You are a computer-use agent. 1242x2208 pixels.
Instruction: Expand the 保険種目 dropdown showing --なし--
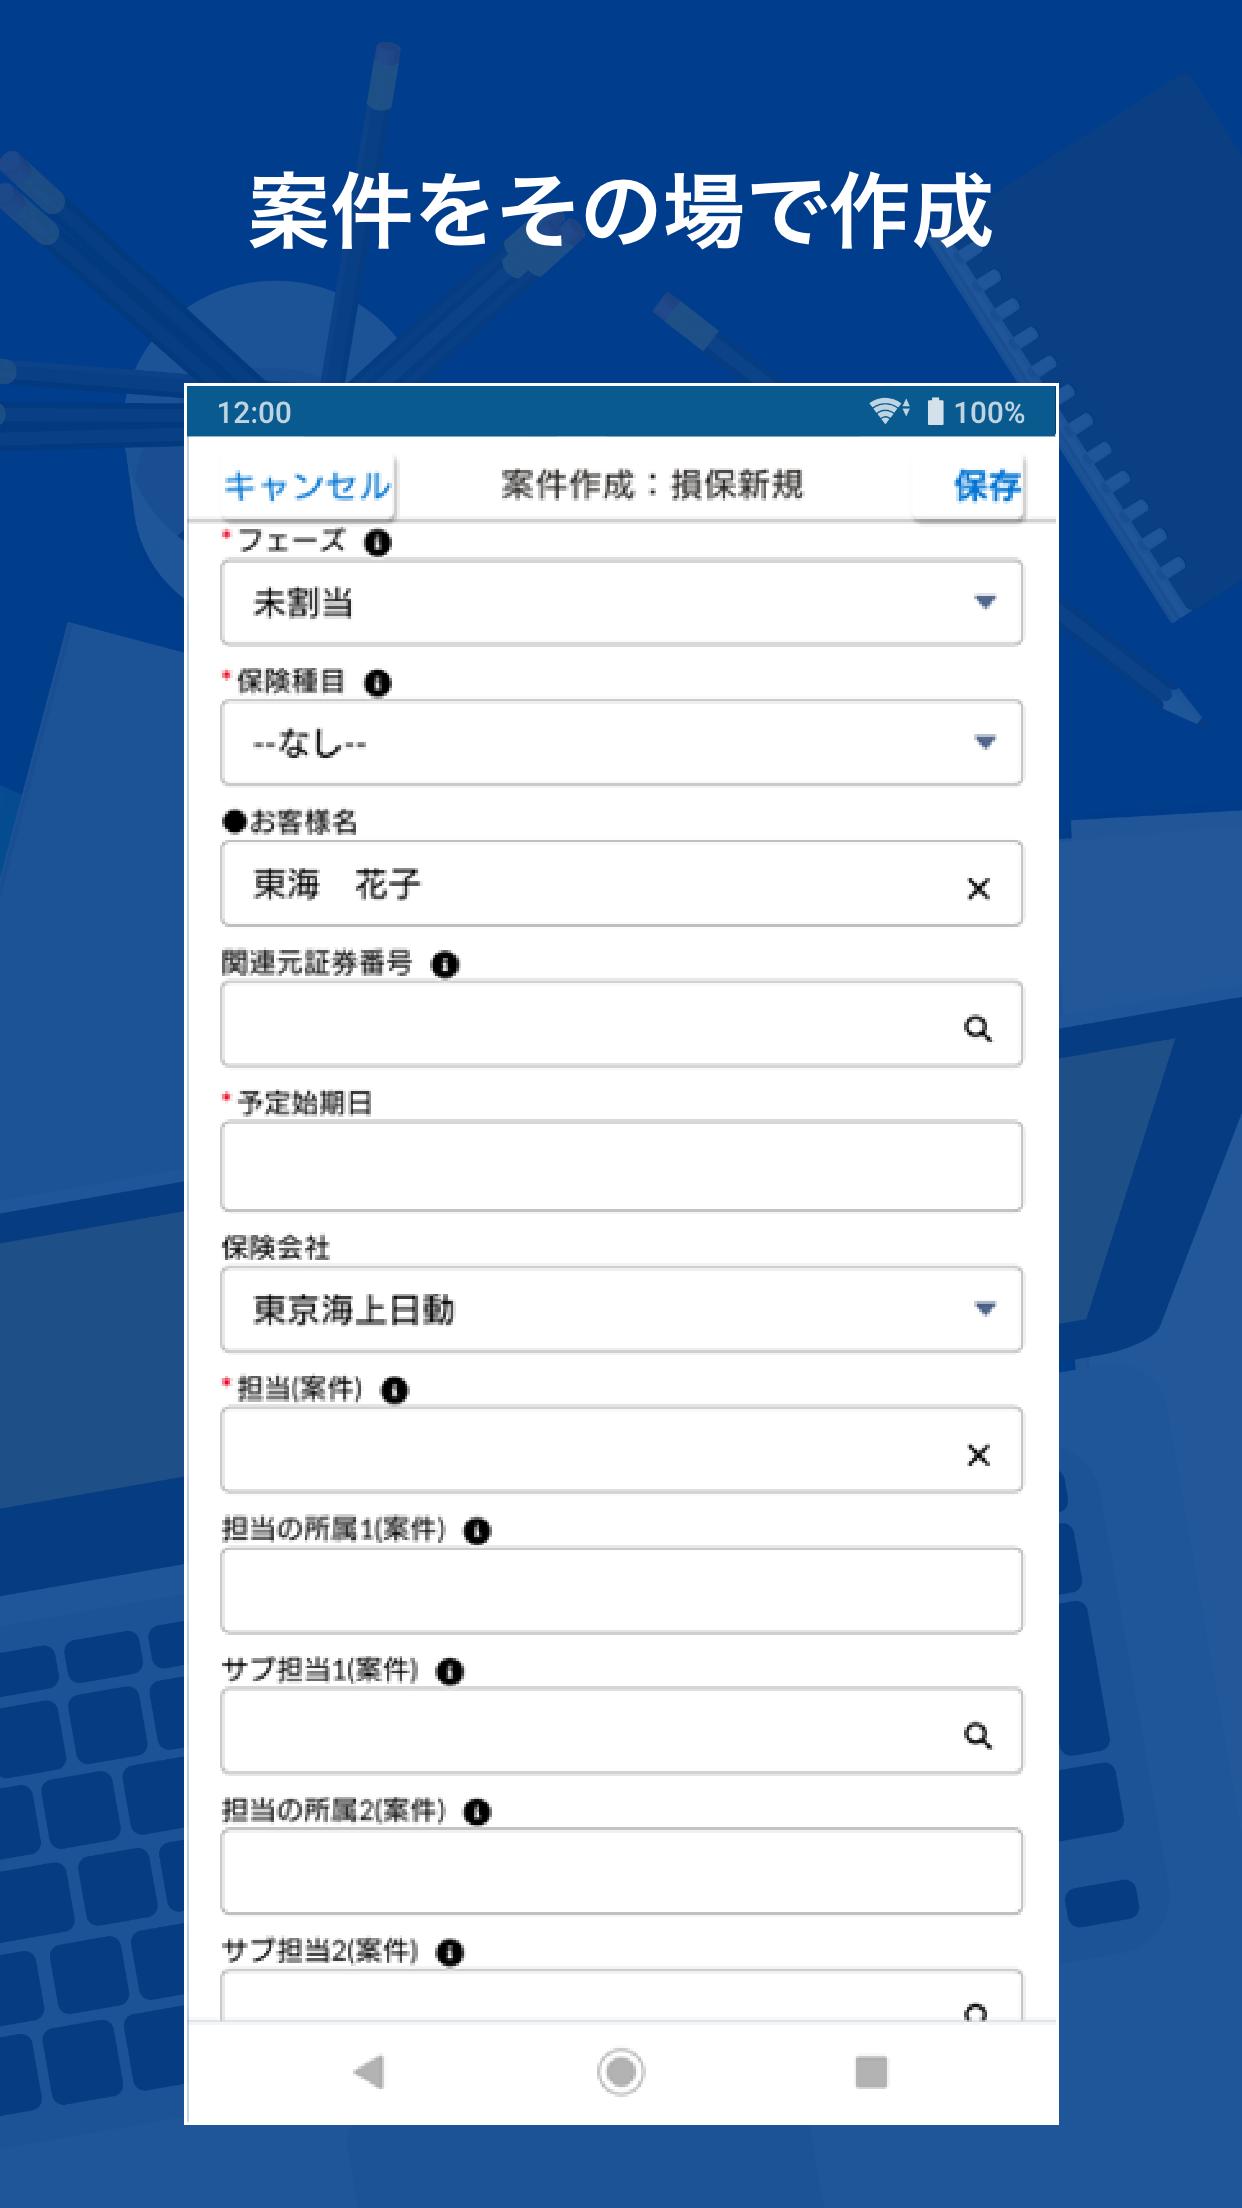pos(621,742)
